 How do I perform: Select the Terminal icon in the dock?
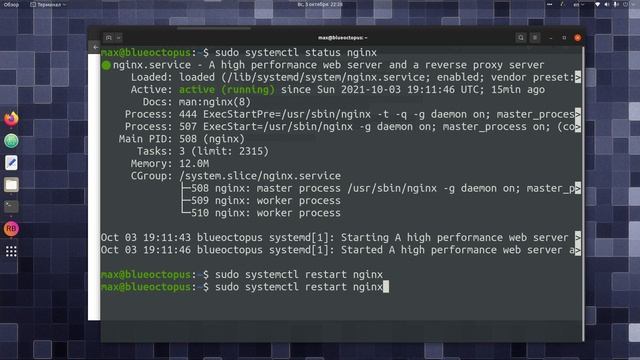click(11, 207)
